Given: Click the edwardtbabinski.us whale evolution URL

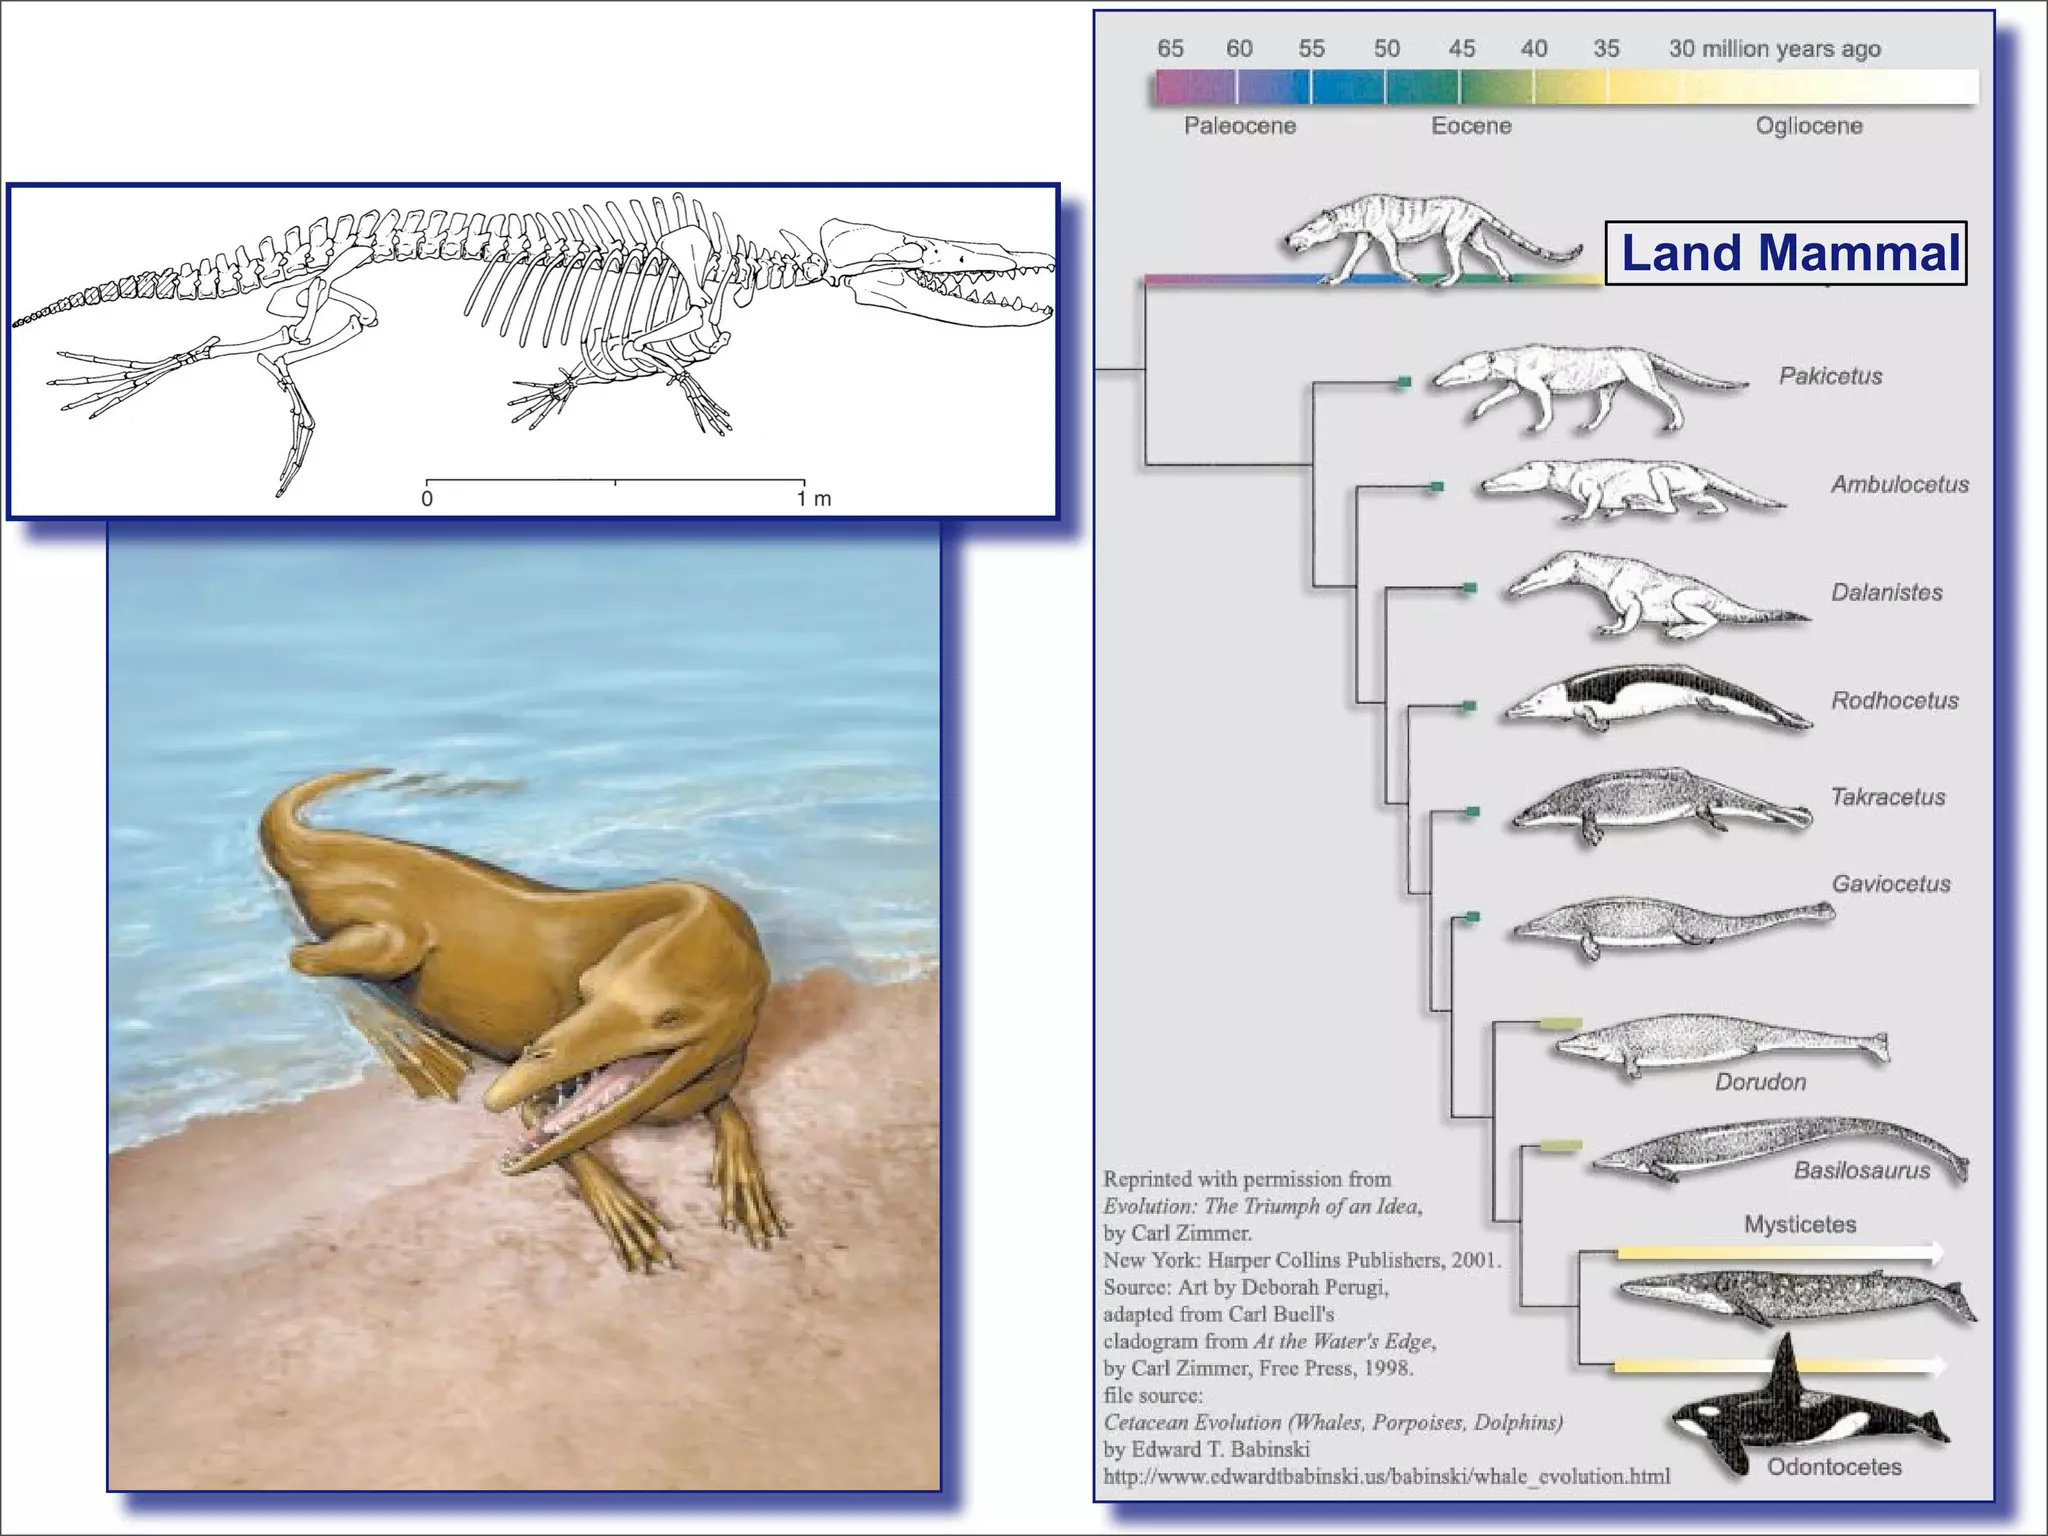Looking at the screenshot, I should [x=1386, y=1476].
